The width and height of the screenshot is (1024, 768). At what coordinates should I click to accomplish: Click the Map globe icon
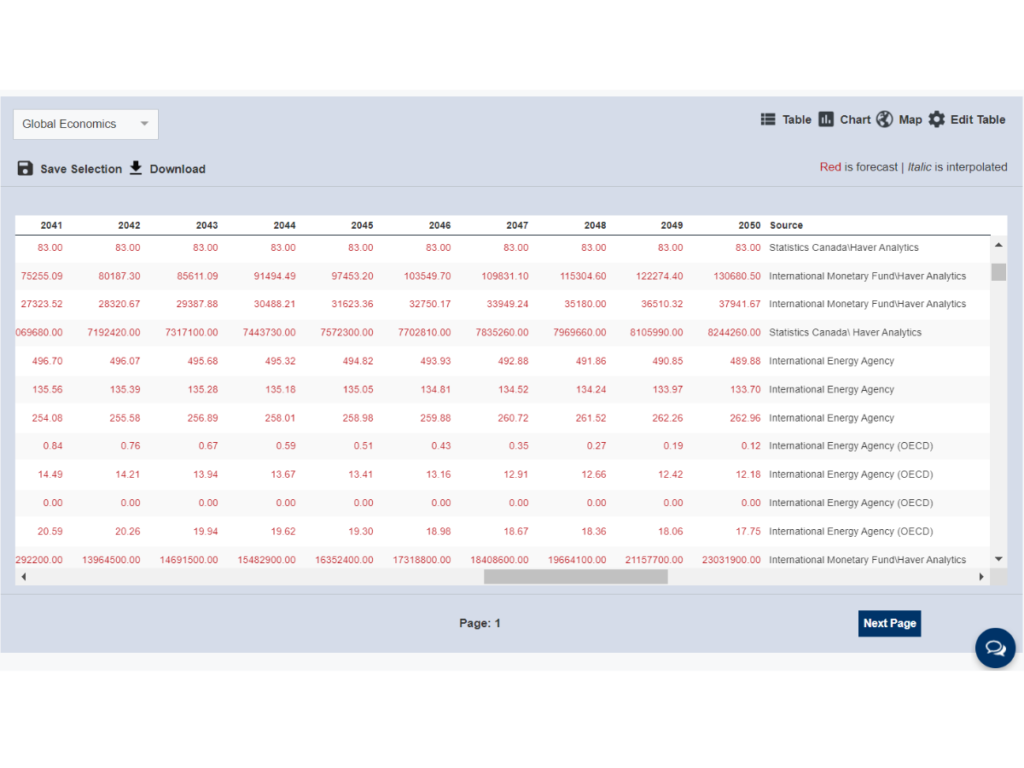[884, 119]
